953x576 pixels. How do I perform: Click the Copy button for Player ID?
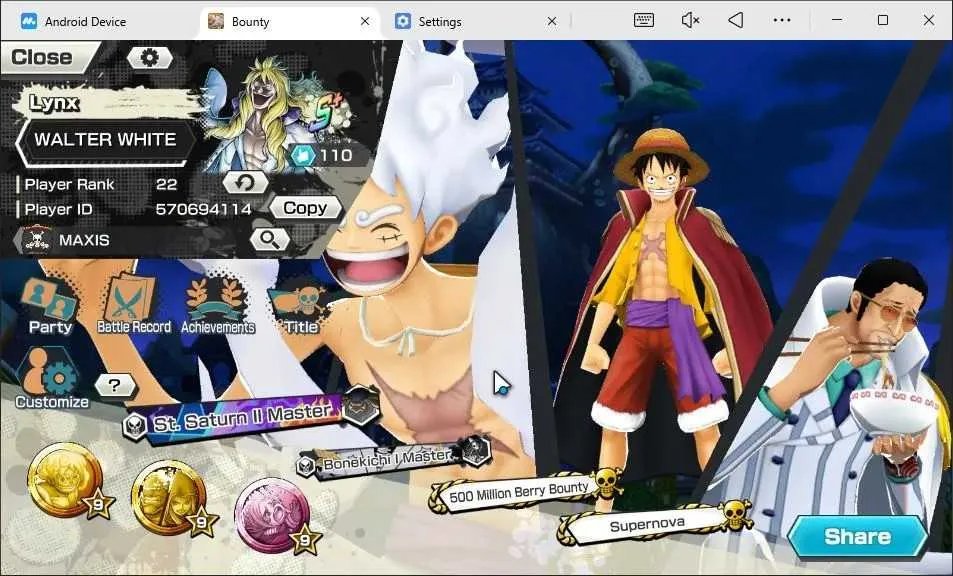click(305, 208)
